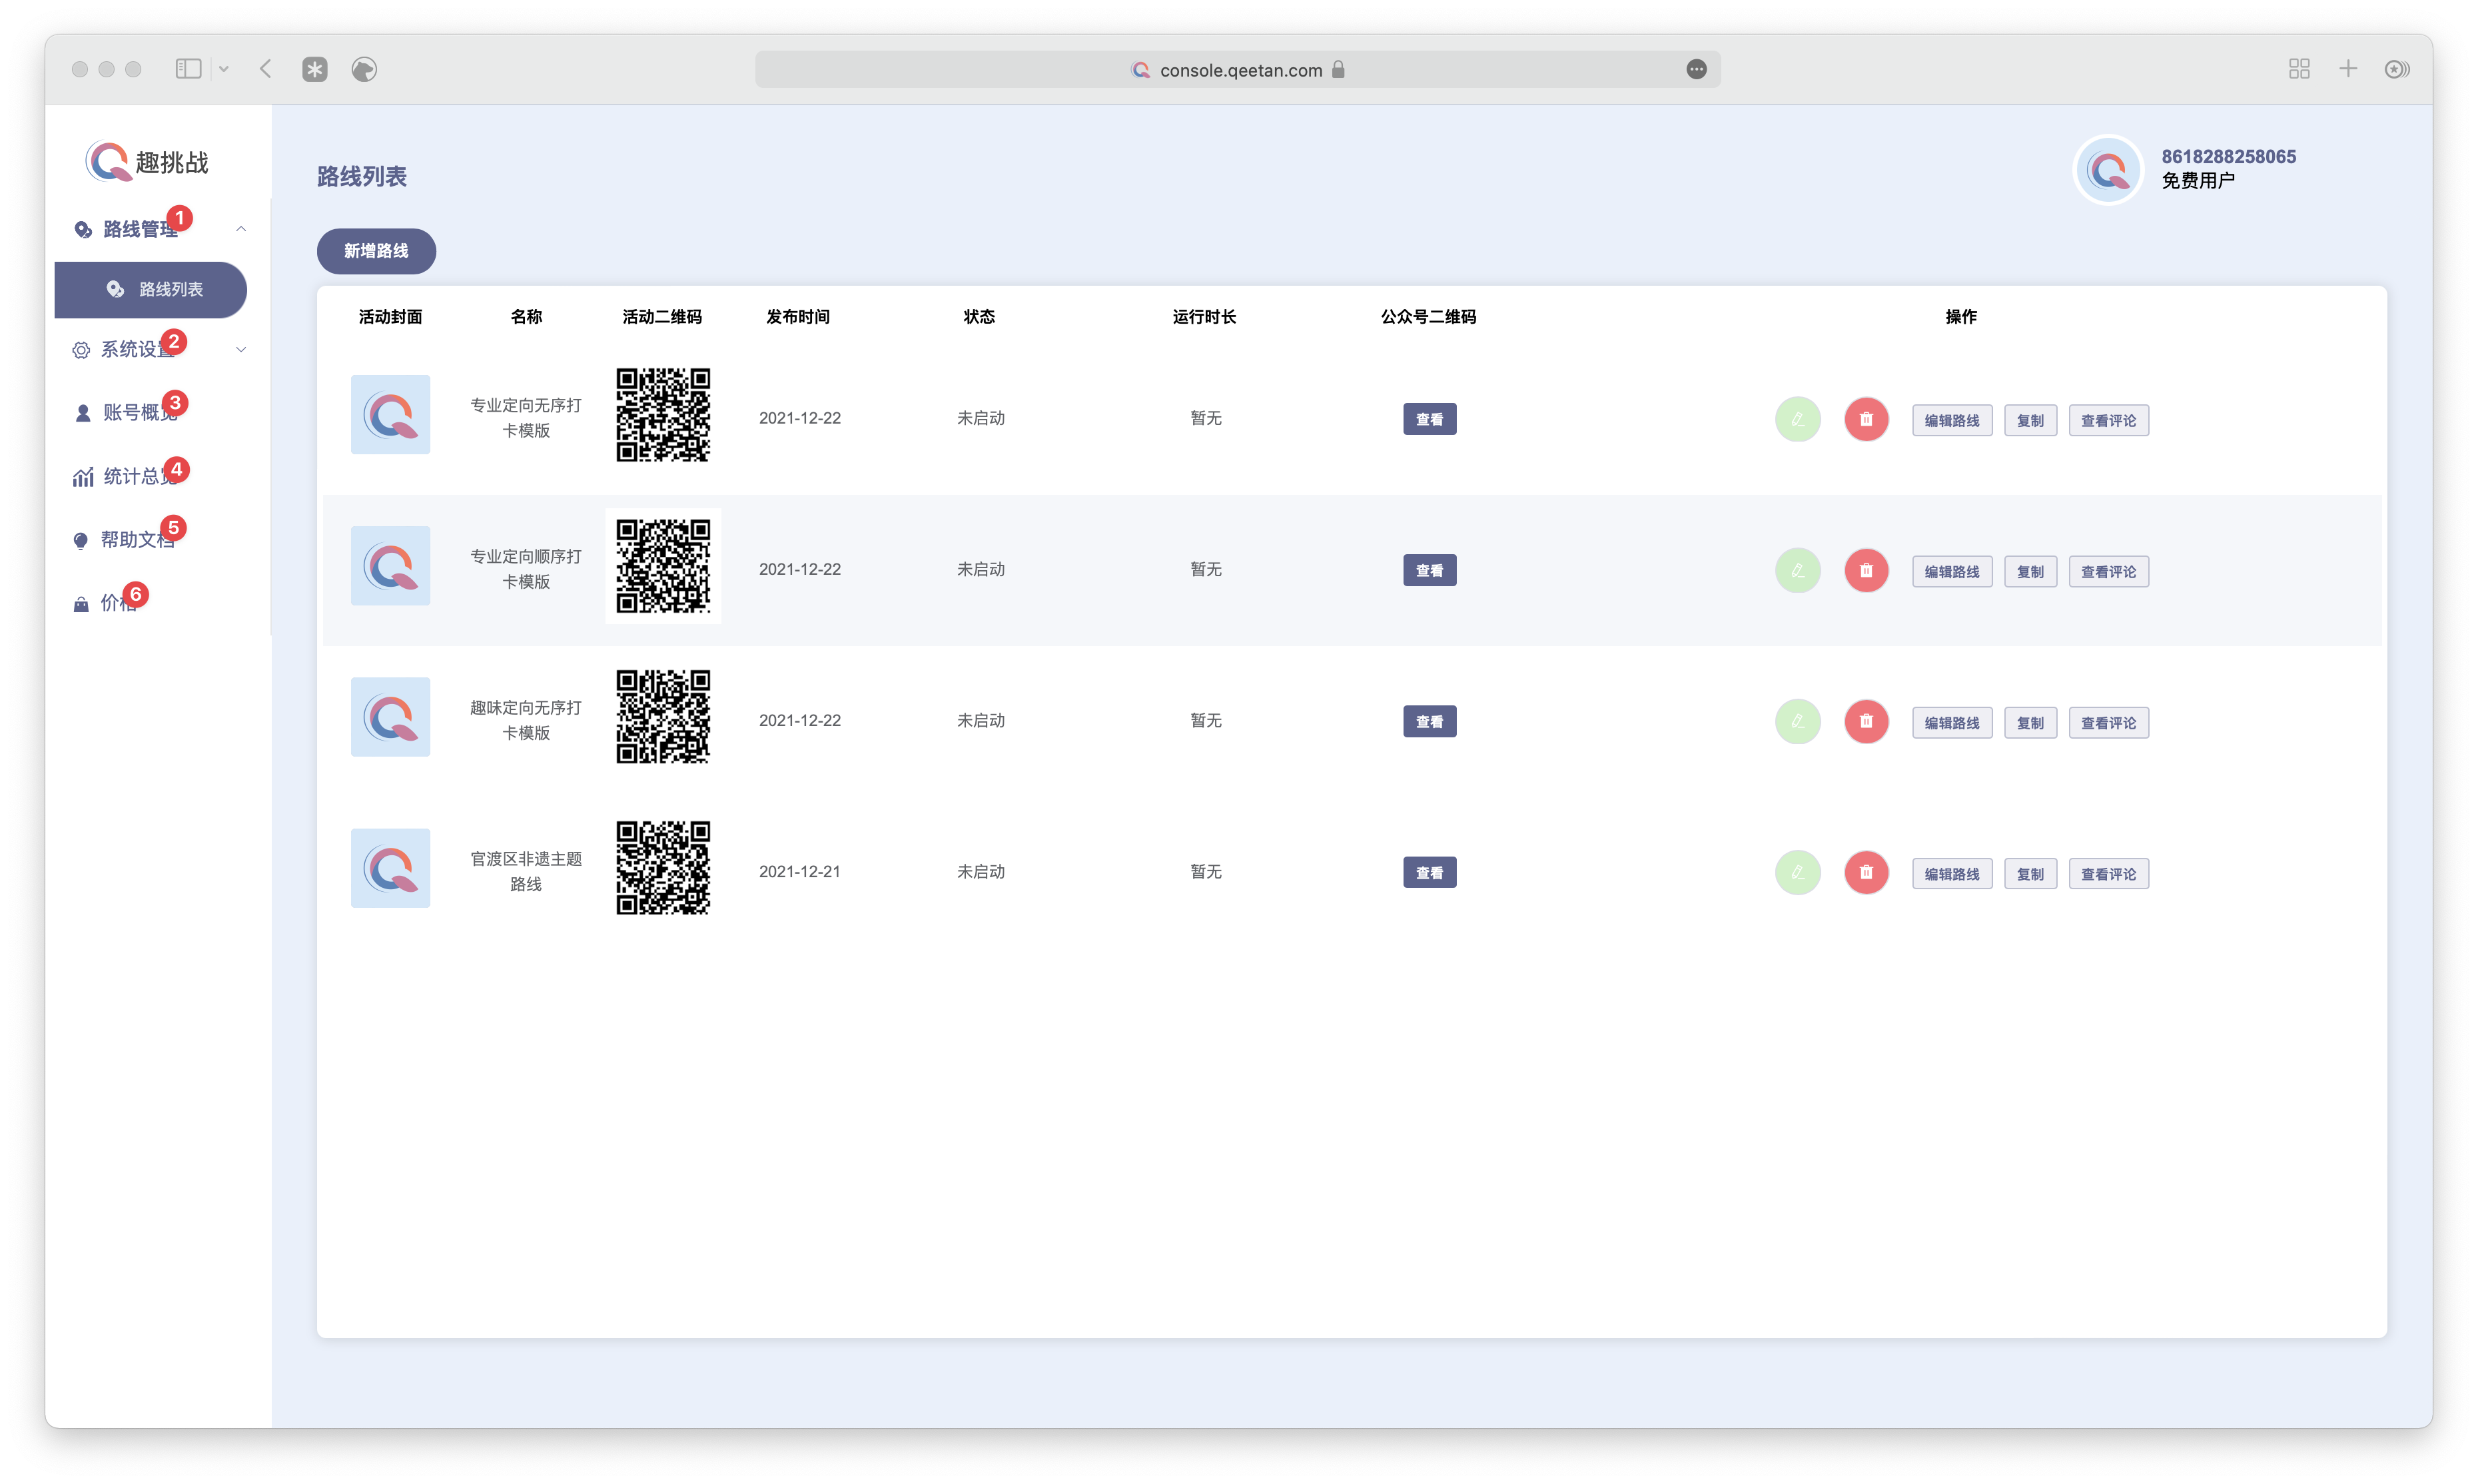Open 统计总览 from the sidebar
Screen dimensions: 2478x1484
coord(138,476)
